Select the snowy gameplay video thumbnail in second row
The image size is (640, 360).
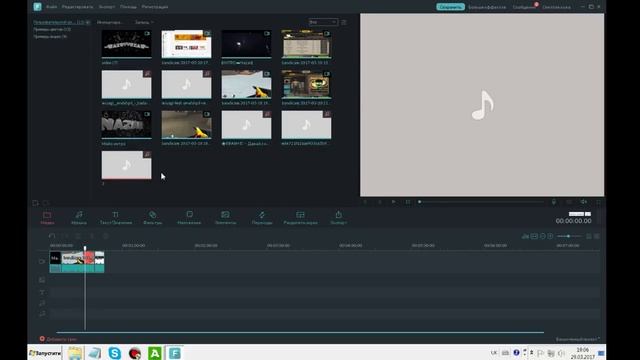[246, 84]
